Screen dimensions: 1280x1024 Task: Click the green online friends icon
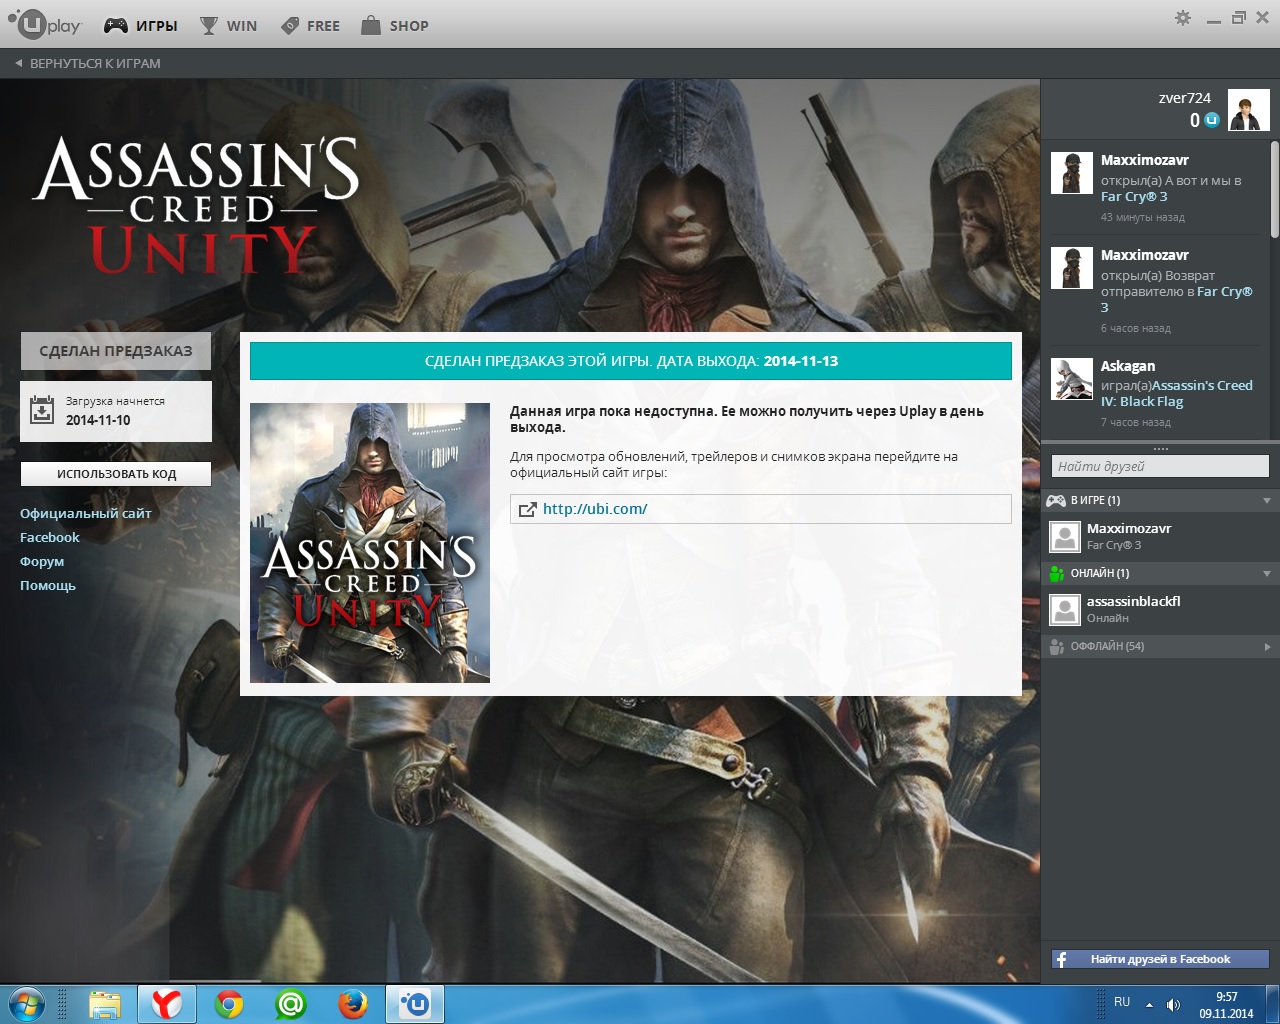point(1056,573)
